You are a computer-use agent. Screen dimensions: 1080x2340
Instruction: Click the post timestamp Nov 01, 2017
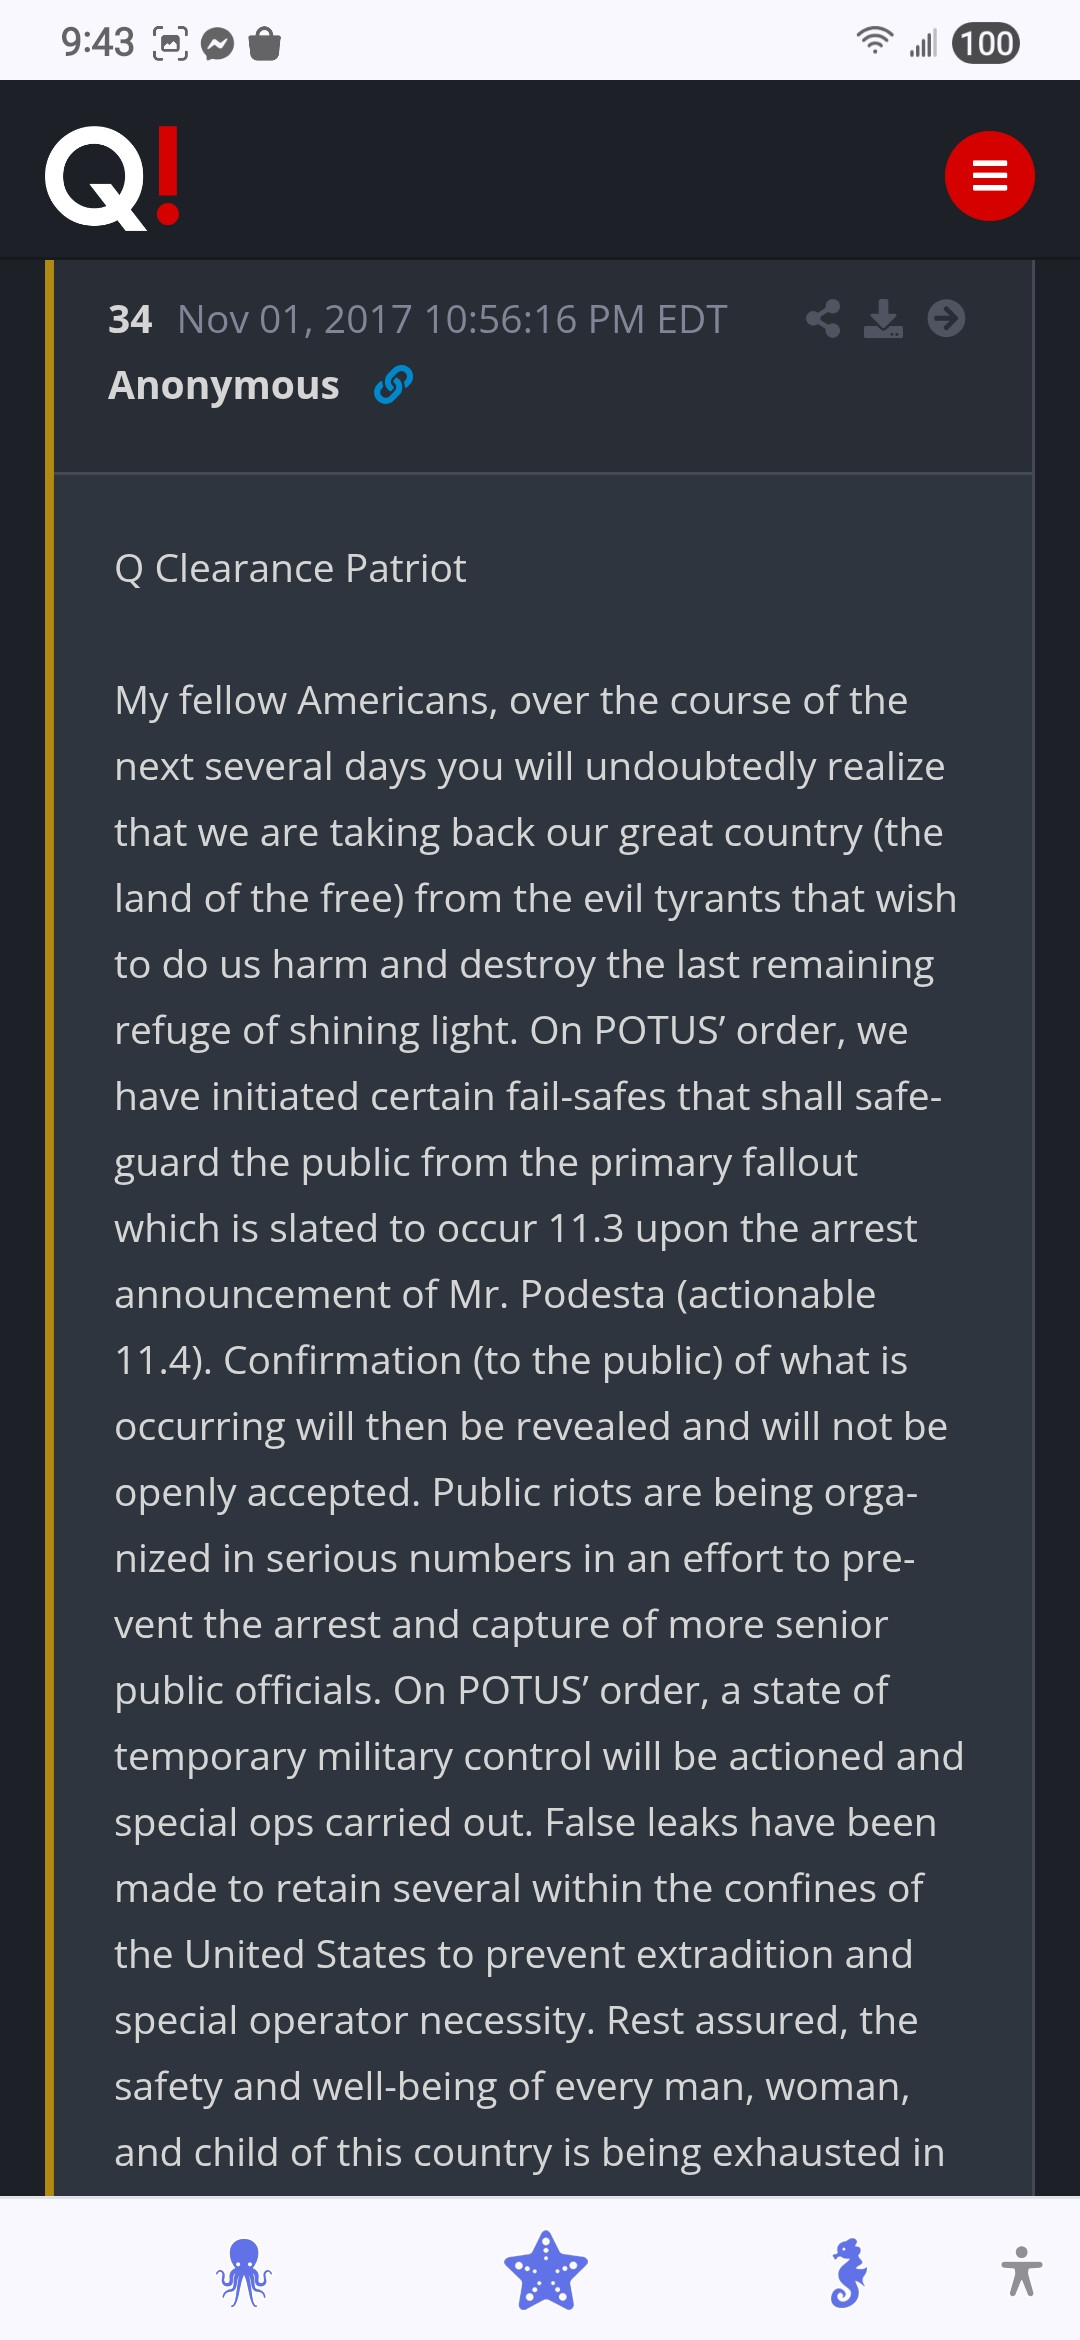point(452,320)
